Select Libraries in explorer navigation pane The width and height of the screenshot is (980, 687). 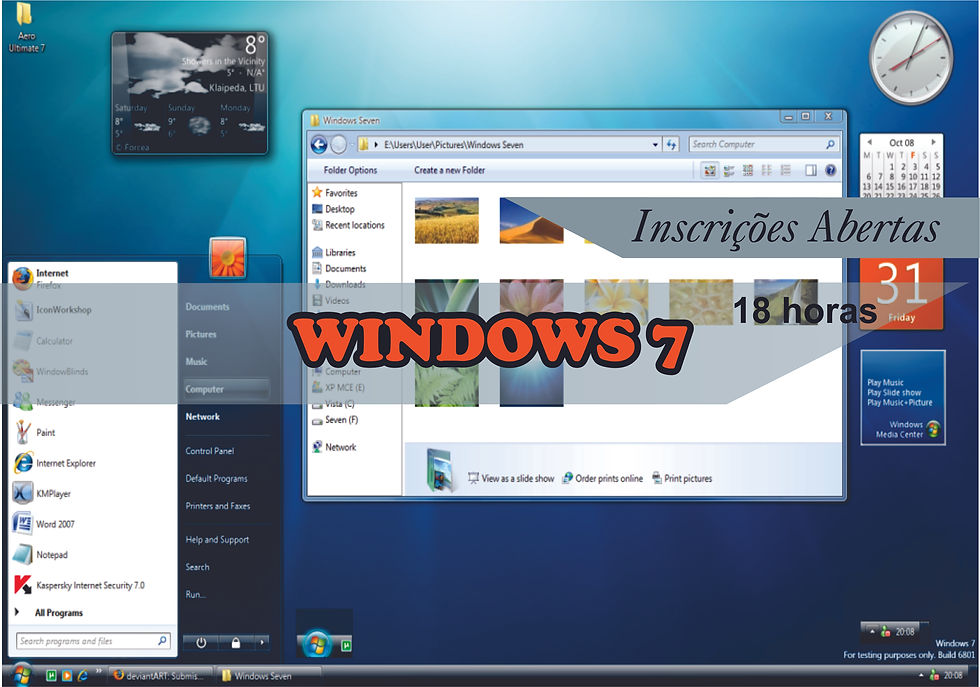(333, 253)
